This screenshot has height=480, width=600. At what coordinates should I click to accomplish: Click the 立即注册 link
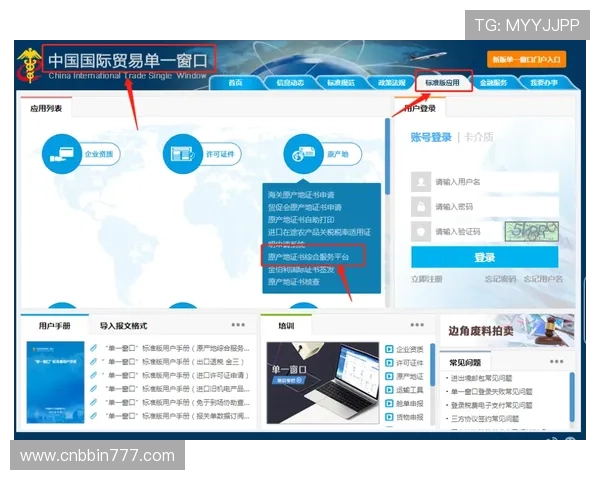(x=427, y=279)
